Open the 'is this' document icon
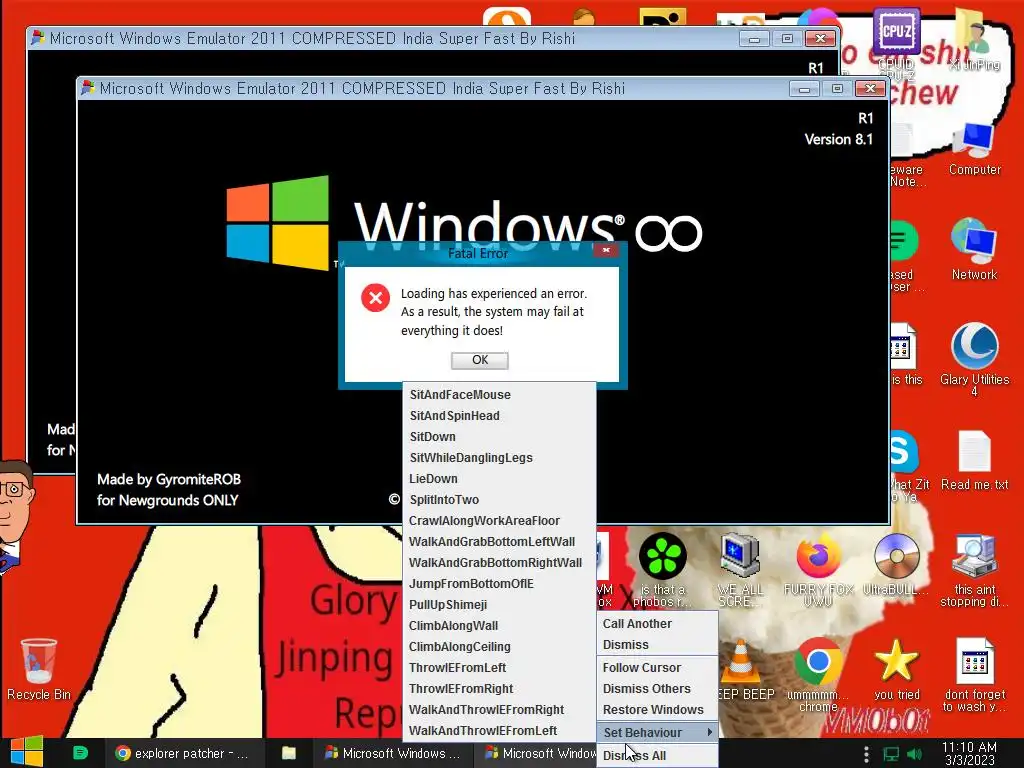The width and height of the screenshot is (1024, 768). coord(906,355)
